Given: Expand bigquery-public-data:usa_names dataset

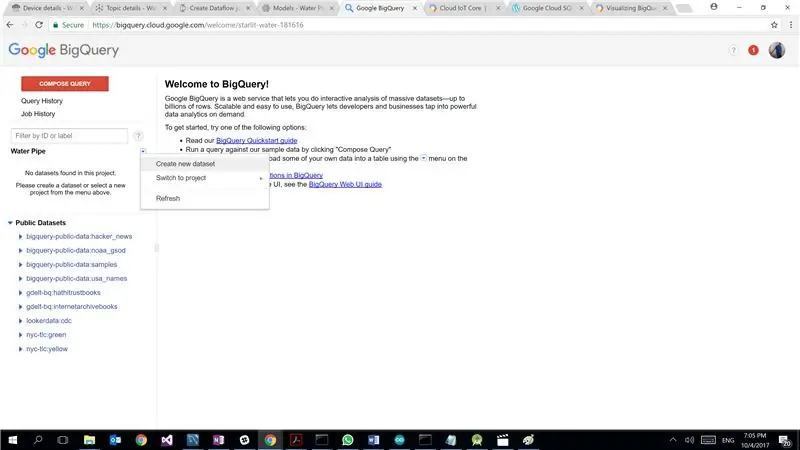Looking at the screenshot, I should 20,279.
